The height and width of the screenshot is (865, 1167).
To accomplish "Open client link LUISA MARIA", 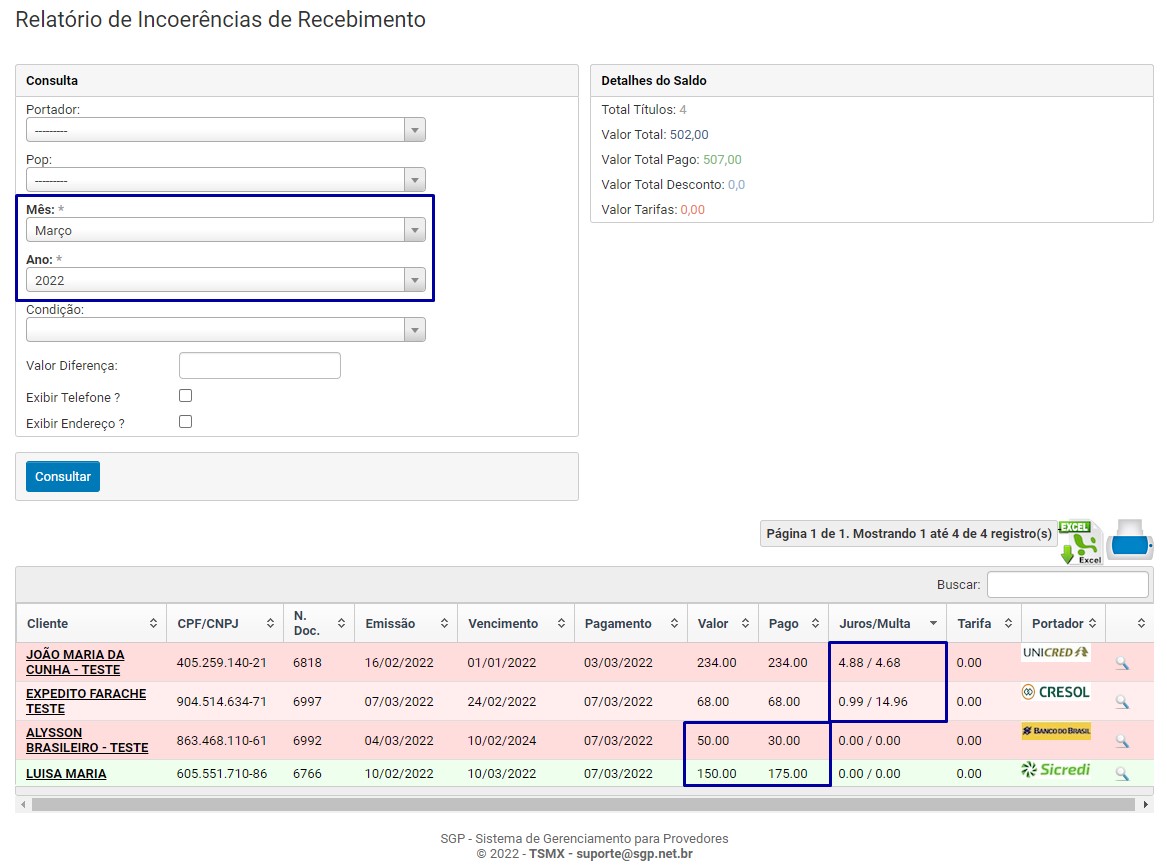I will pyautogui.click(x=66, y=774).
